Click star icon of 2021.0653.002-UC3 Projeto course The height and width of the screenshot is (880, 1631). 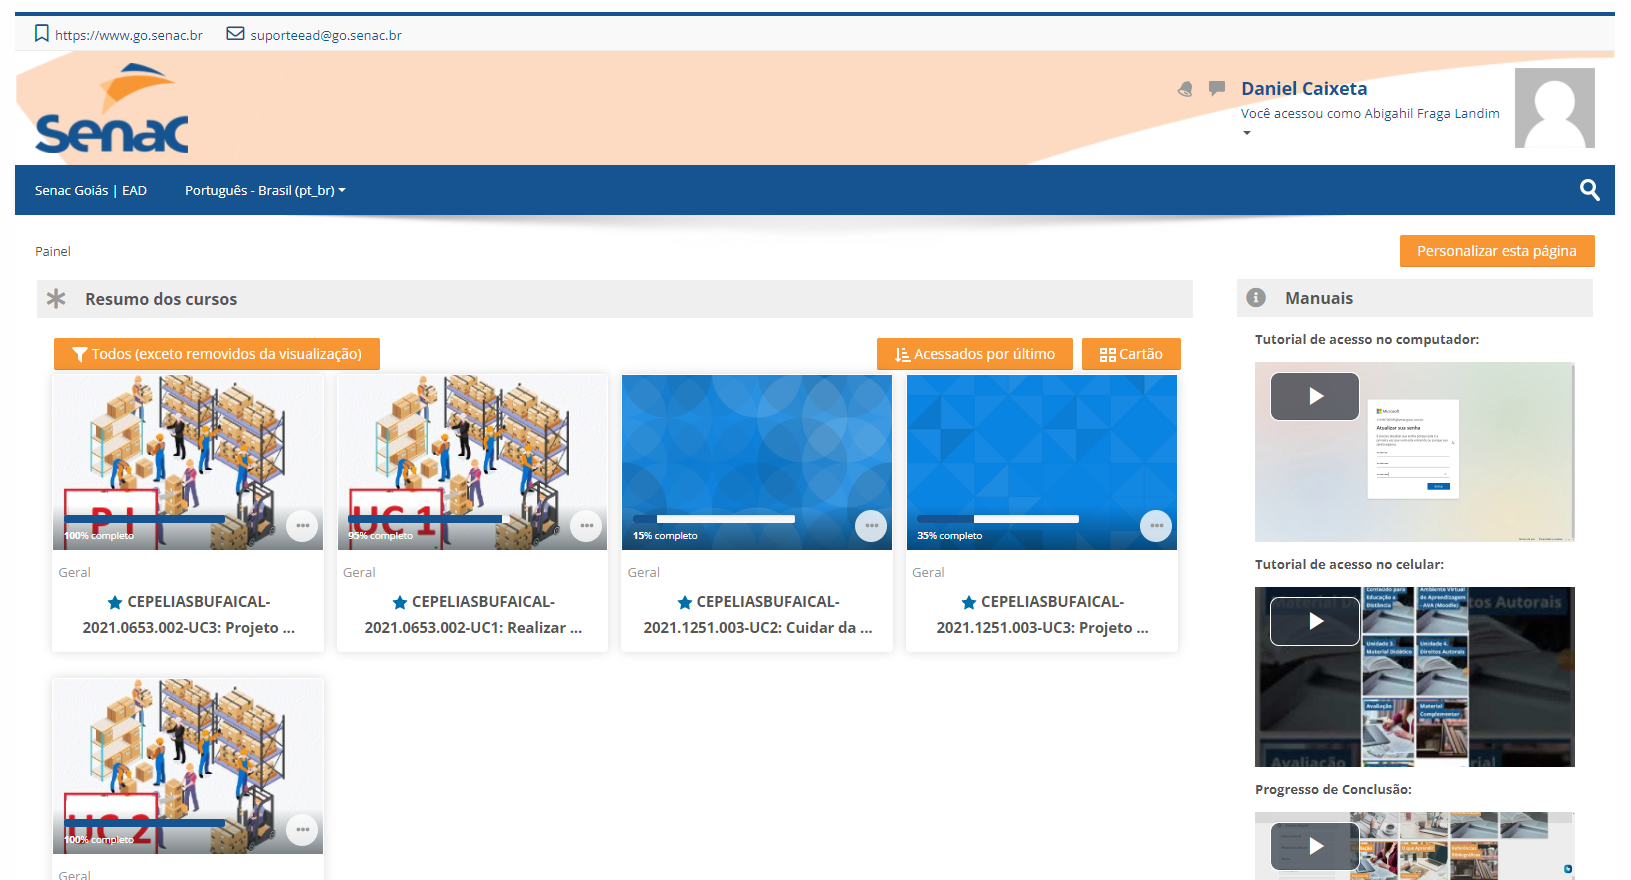[115, 602]
